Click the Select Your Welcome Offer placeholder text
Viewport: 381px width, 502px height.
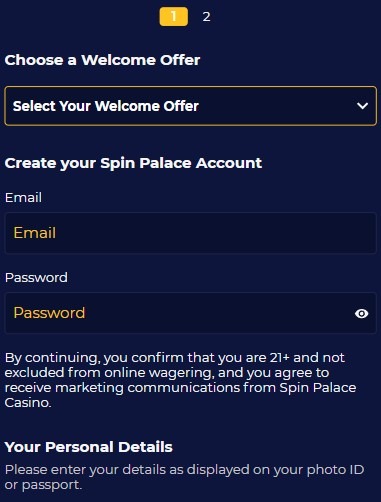click(106, 106)
